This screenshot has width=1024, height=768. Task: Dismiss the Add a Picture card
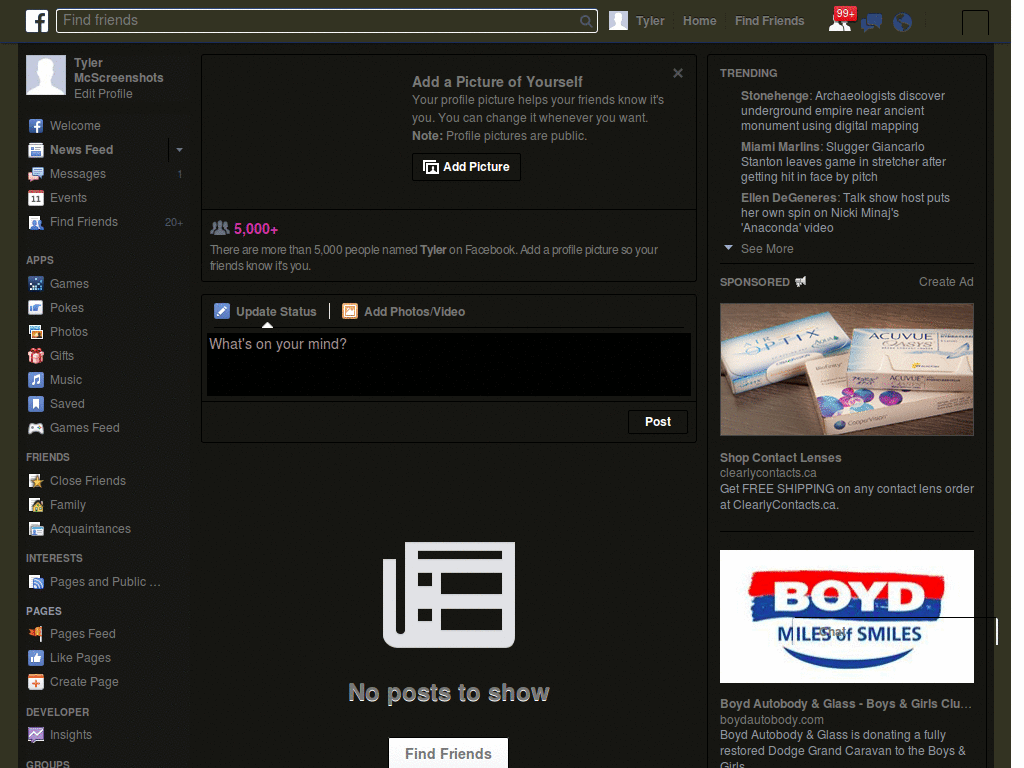click(678, 73)
